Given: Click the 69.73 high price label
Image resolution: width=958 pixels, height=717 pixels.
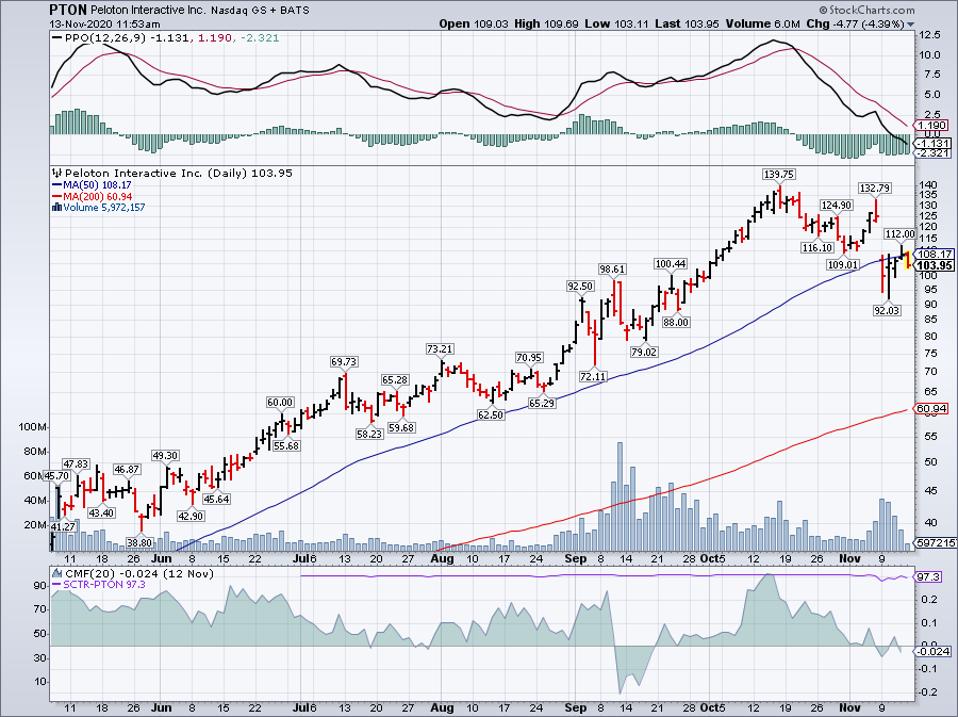Looking at the screenshot, I should coord(344,362).
